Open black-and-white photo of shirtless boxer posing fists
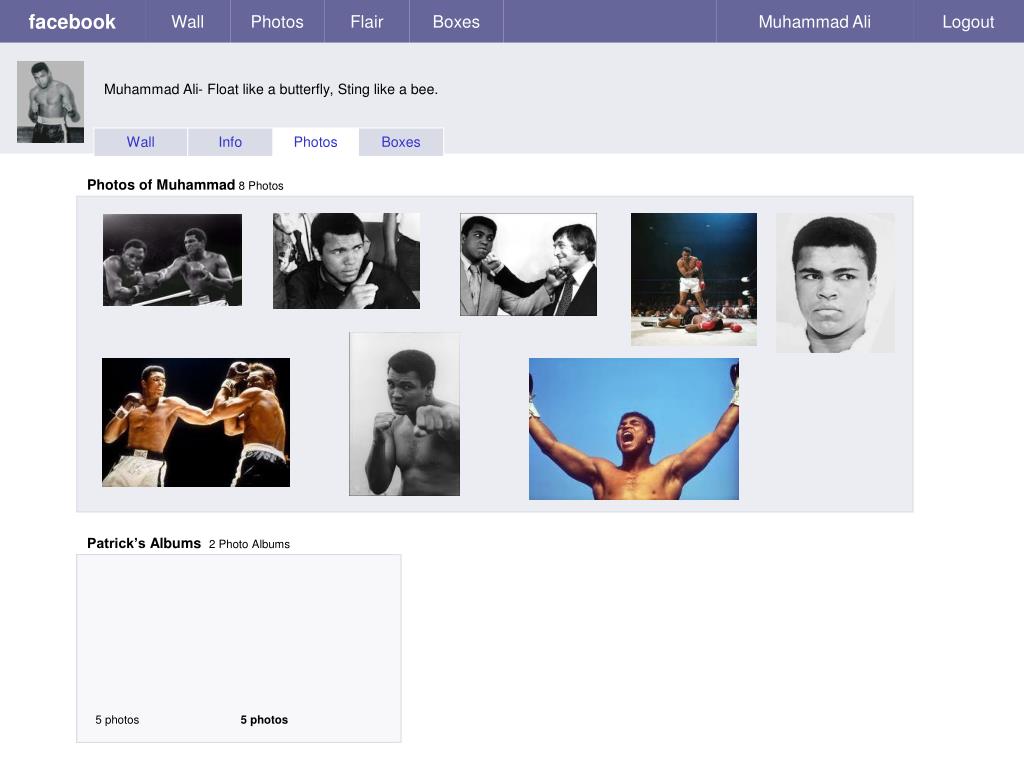 coord(404,414)
